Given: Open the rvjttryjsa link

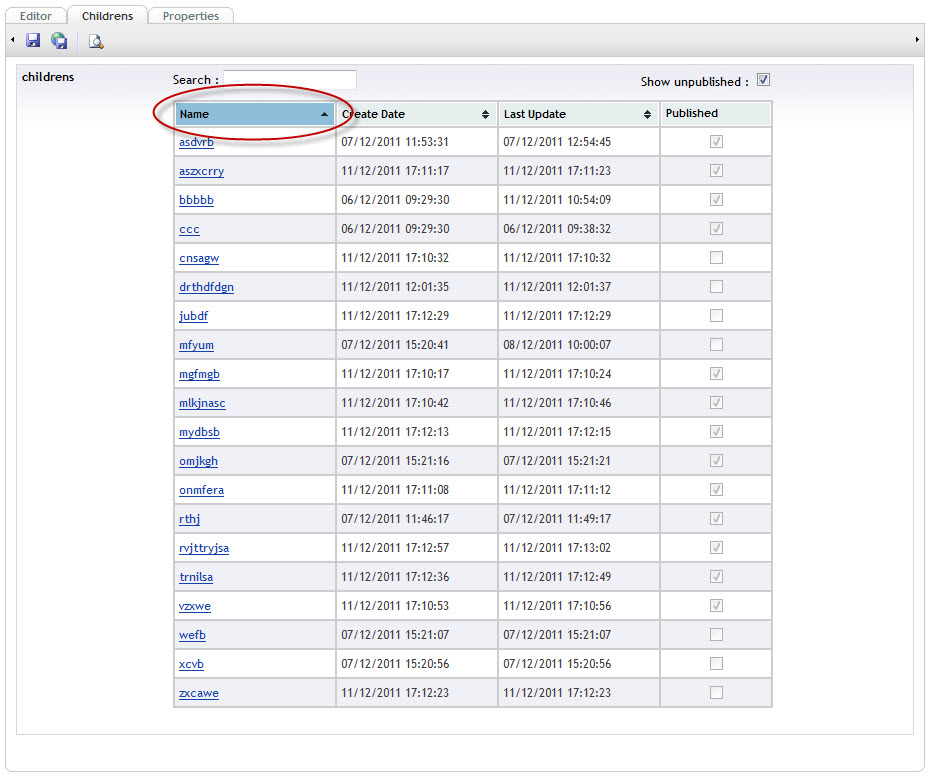Looking at the screenshot, I should pyautogui.click(x=204, y=548).
